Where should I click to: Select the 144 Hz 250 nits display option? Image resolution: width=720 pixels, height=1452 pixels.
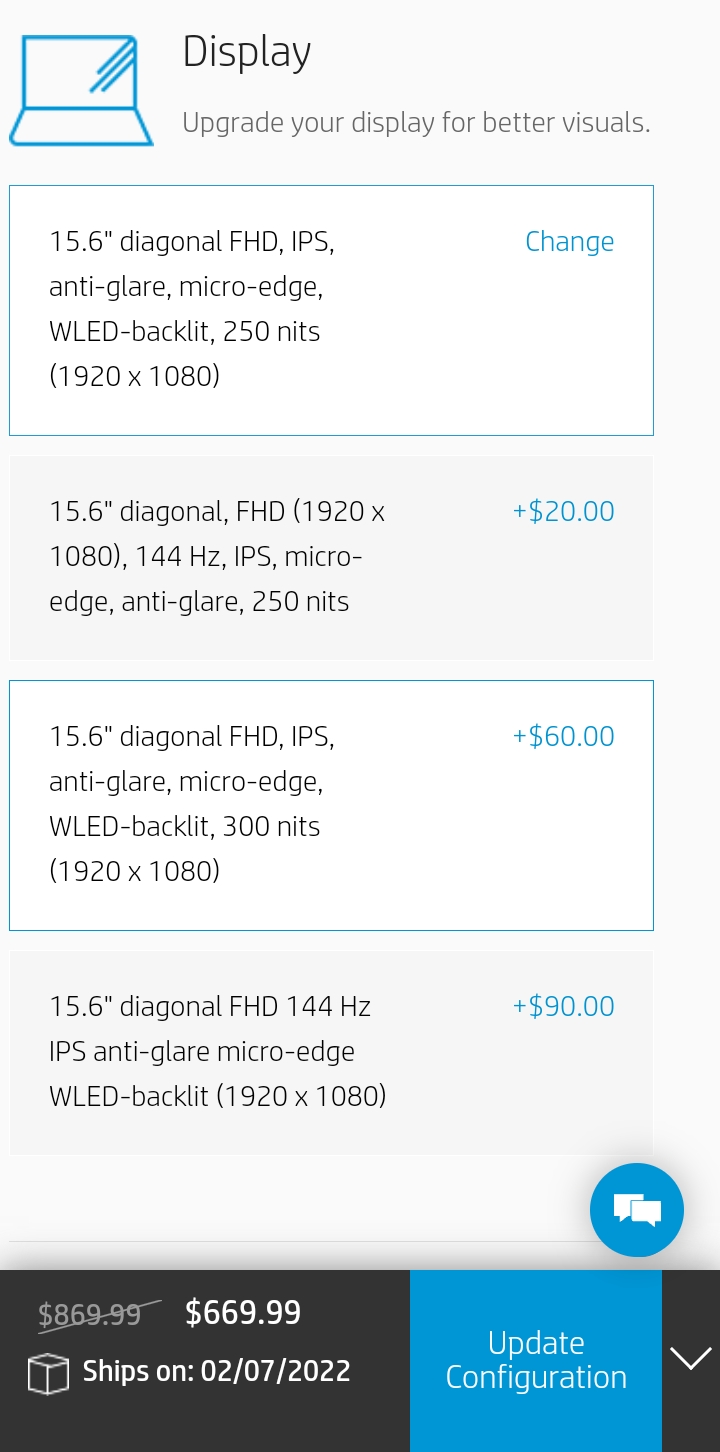pyautogui.click(x=331, y=556)
